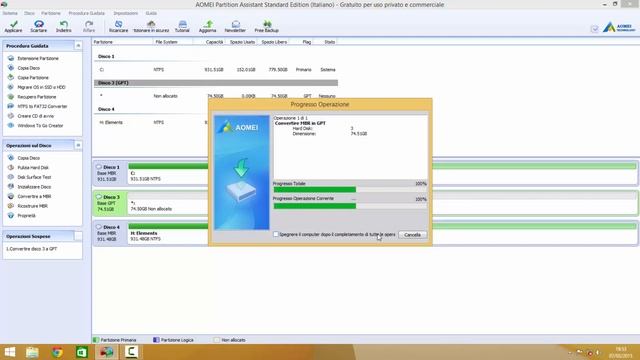This screenshot has height=360, width=640.
Task: Click Progresso Totale progress bar
Action: point(350,190)
